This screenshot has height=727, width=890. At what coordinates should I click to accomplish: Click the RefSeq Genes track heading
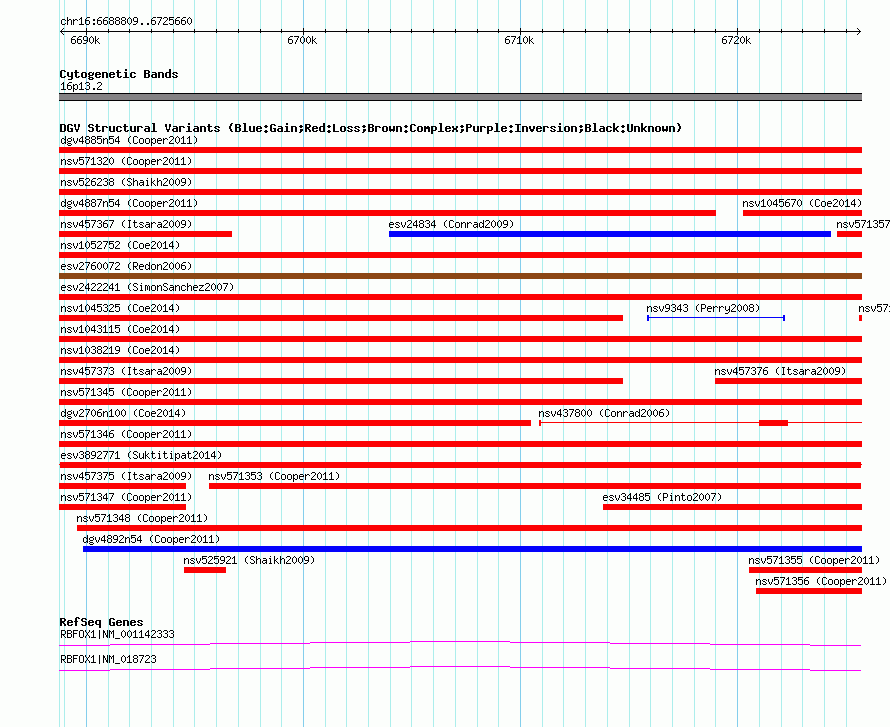101,622
